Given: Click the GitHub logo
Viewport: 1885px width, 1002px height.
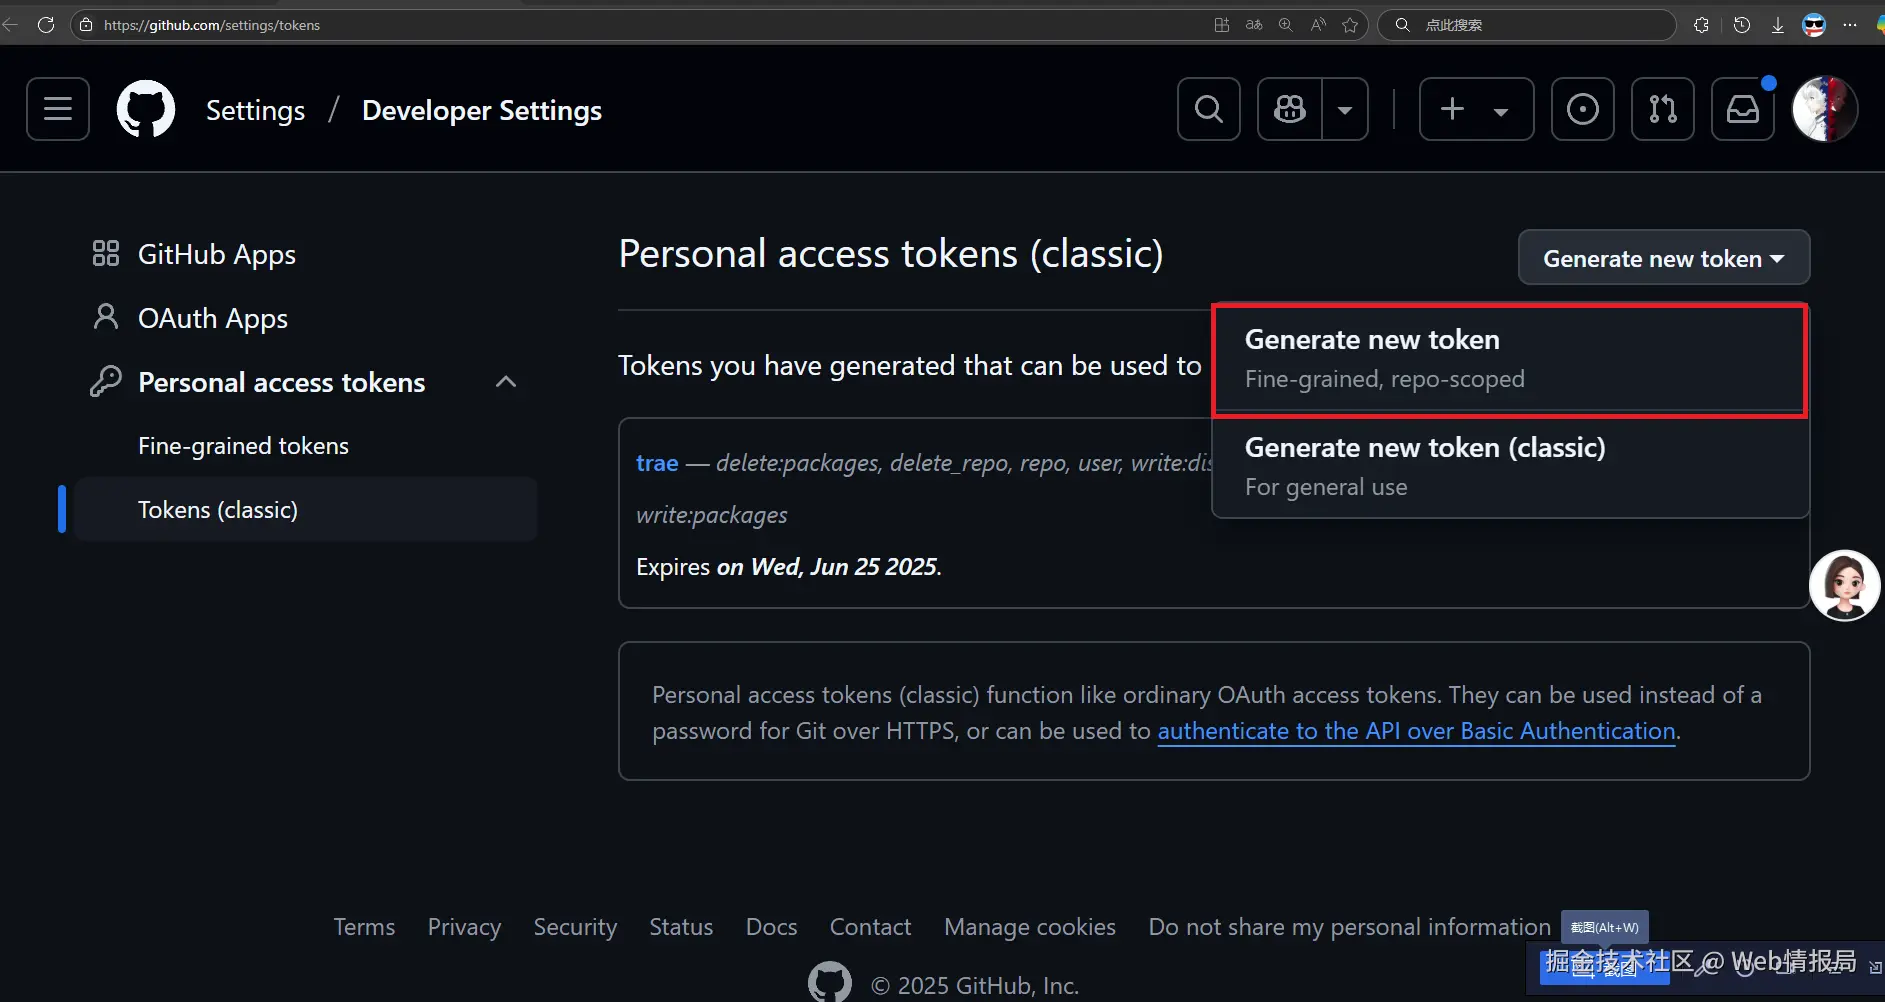Looking at the screenshot, I should 146,108.
